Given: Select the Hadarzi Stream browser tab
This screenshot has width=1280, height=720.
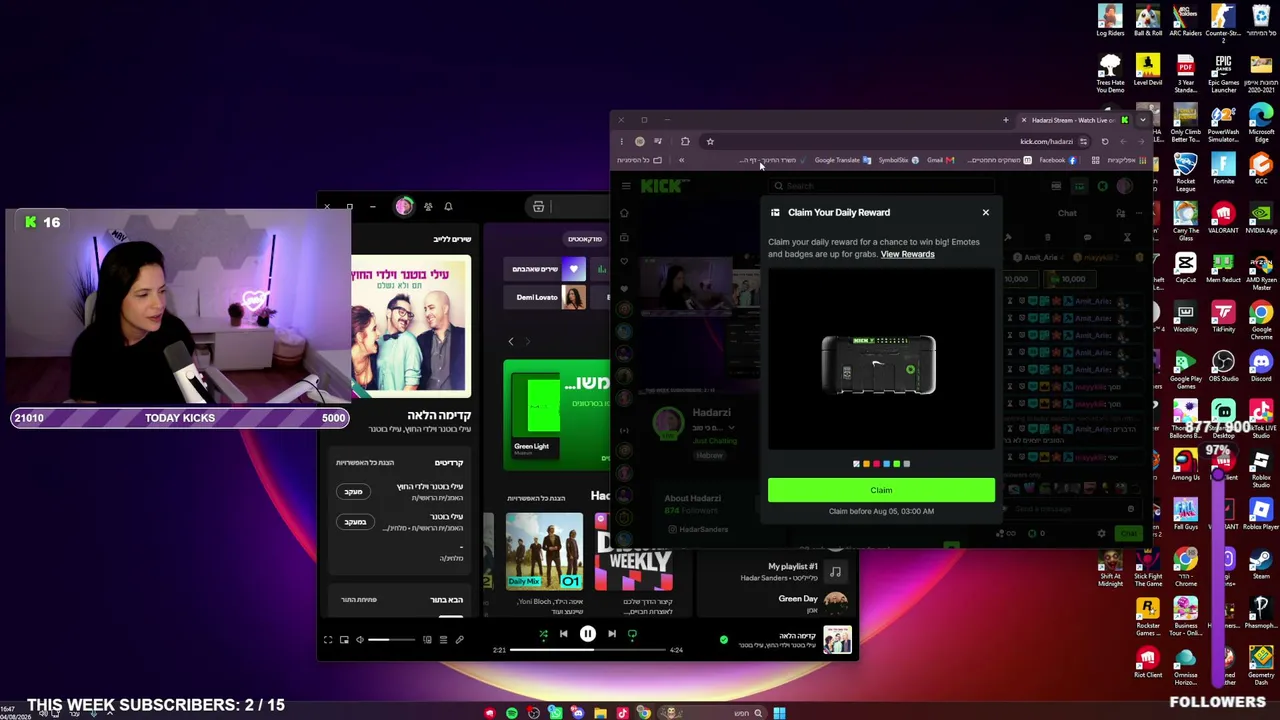Looking at the screenshot, I should (x=1075, y=120).
